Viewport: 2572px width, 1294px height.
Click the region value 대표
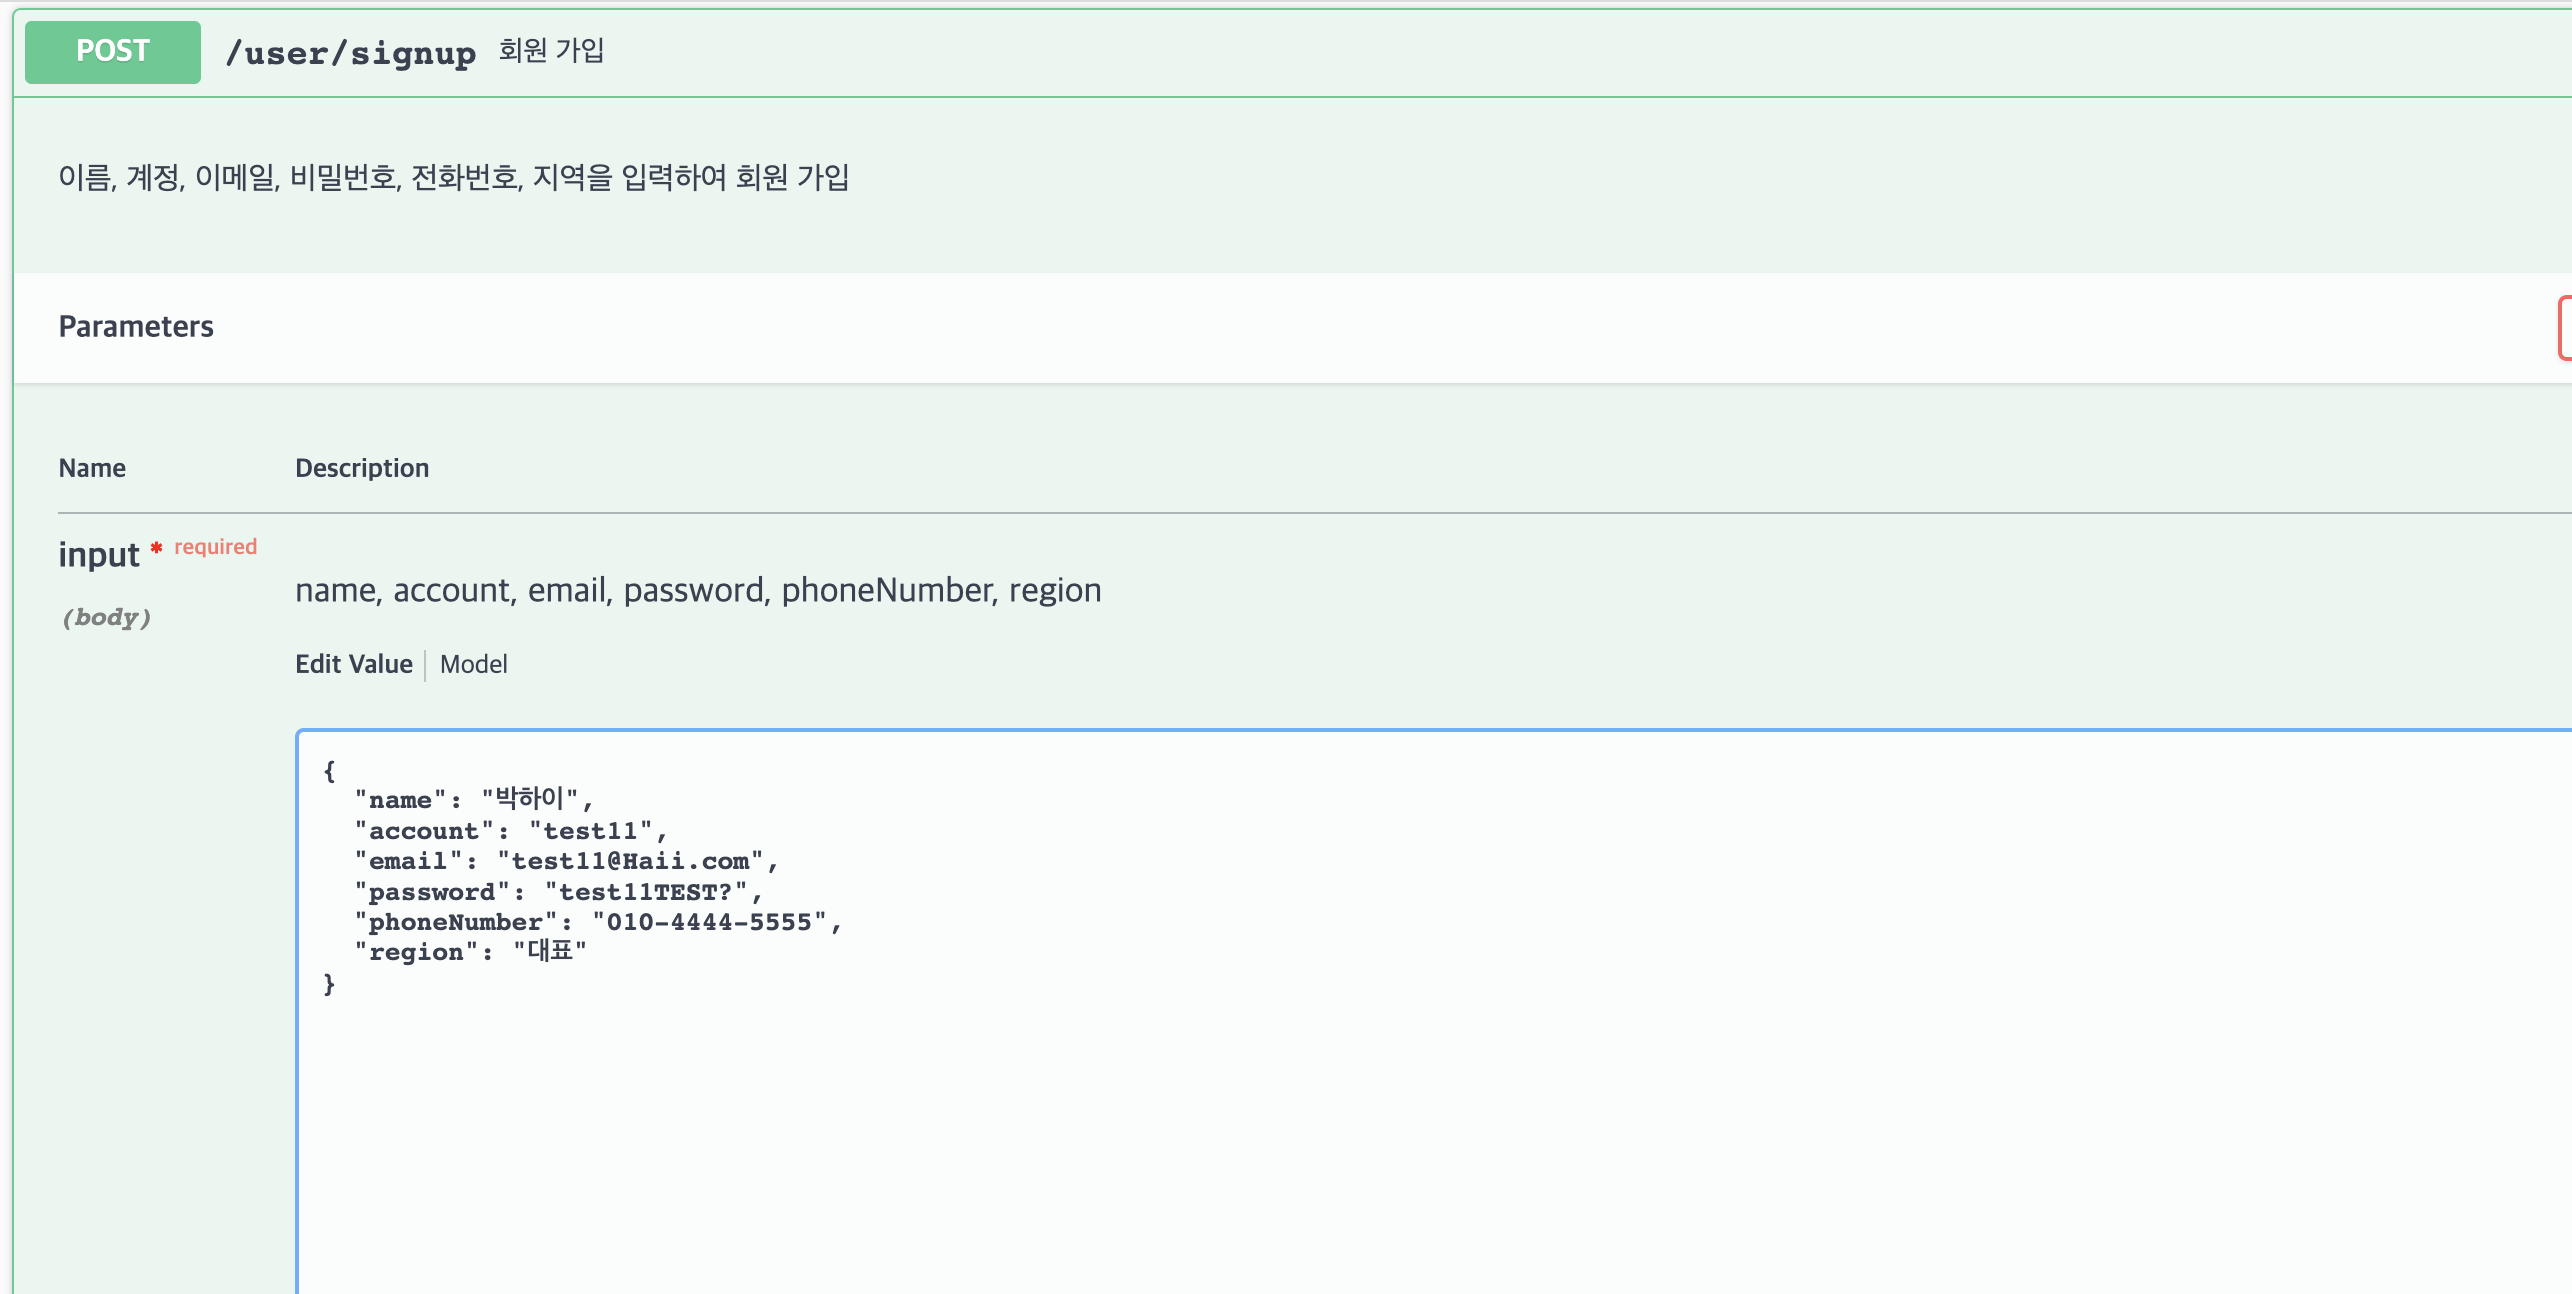tap(556, 951)
